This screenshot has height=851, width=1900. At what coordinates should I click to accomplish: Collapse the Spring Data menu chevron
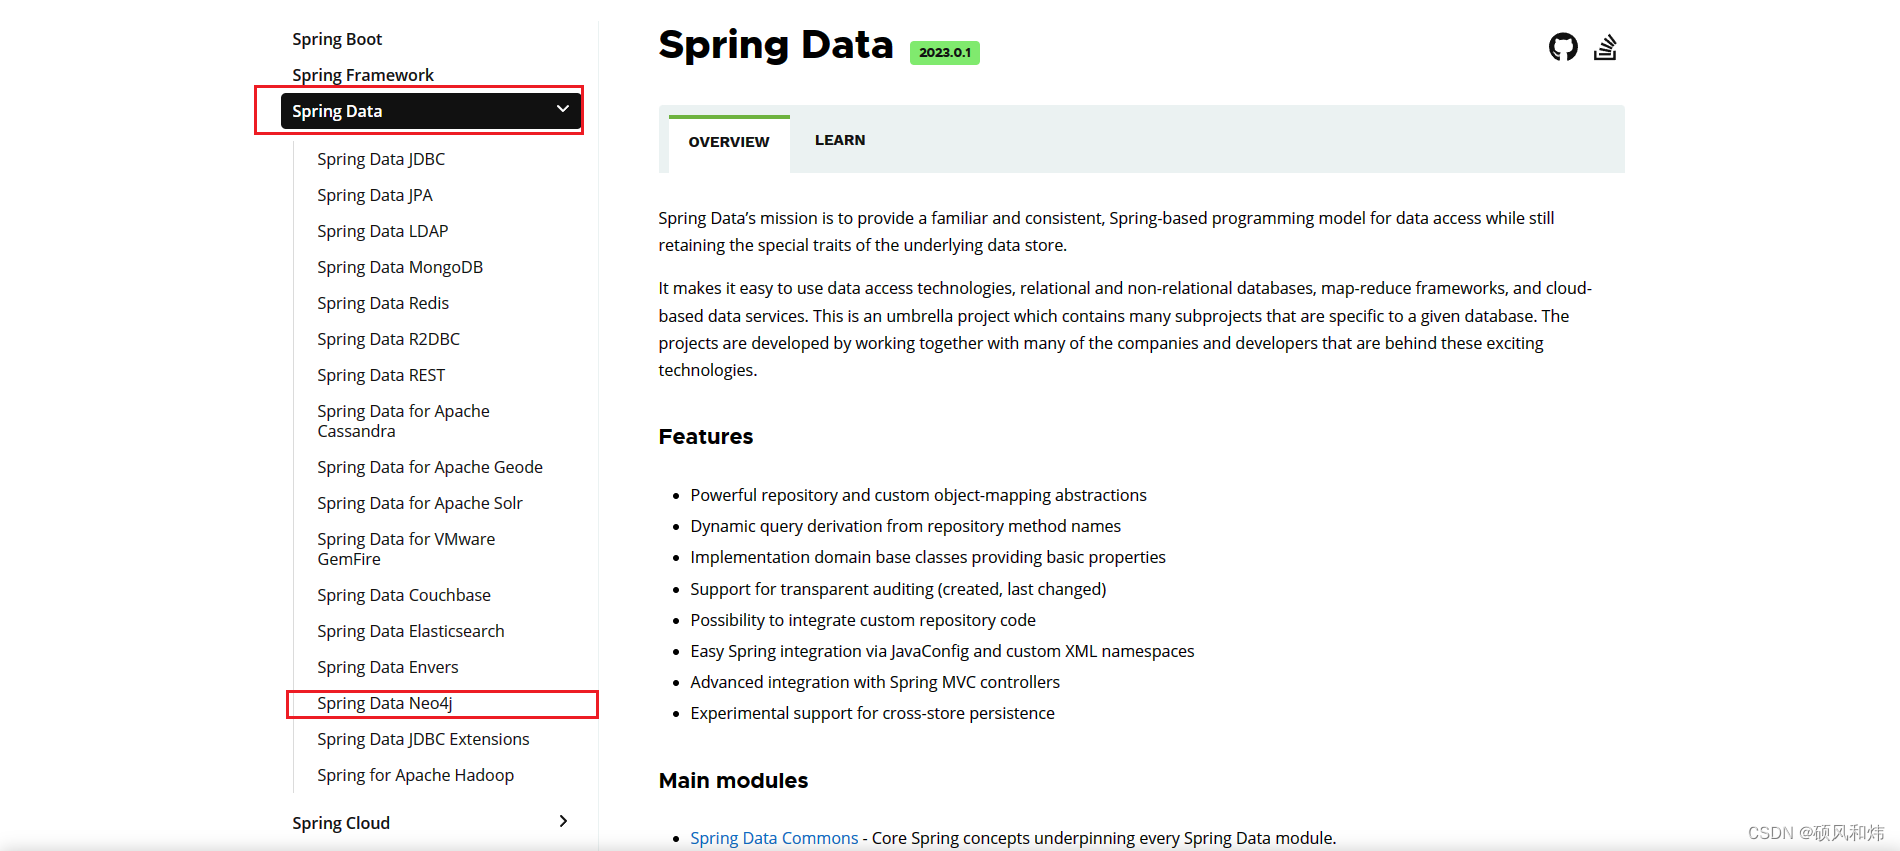pyautogui.click(x=563, y=109)
